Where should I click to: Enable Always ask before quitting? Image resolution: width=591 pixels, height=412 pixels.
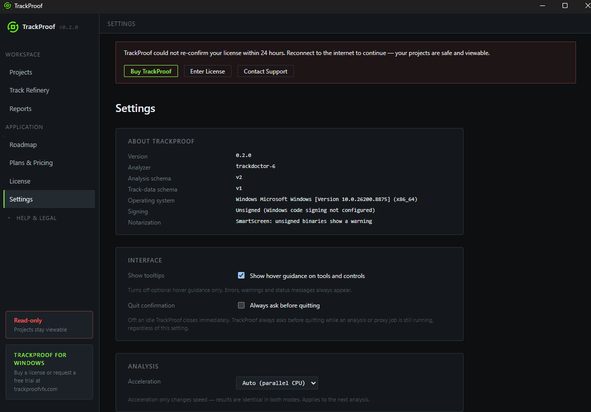tap(241, 305)
